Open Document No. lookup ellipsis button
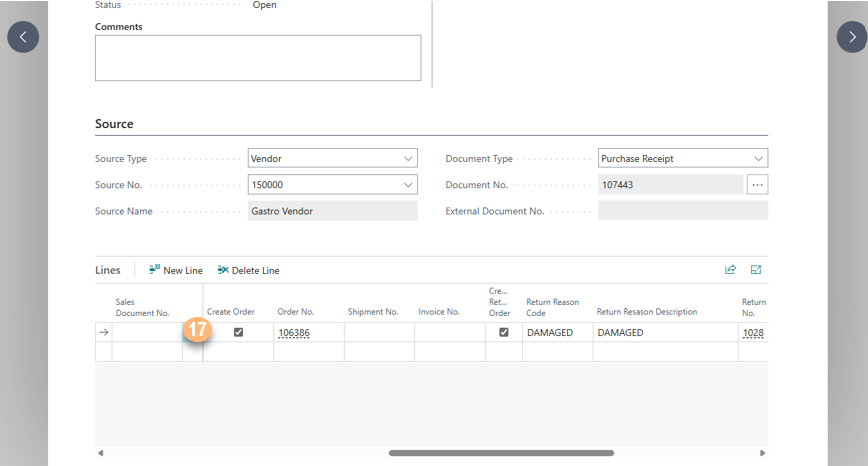The image size is (868, 466). click(757, 185)
